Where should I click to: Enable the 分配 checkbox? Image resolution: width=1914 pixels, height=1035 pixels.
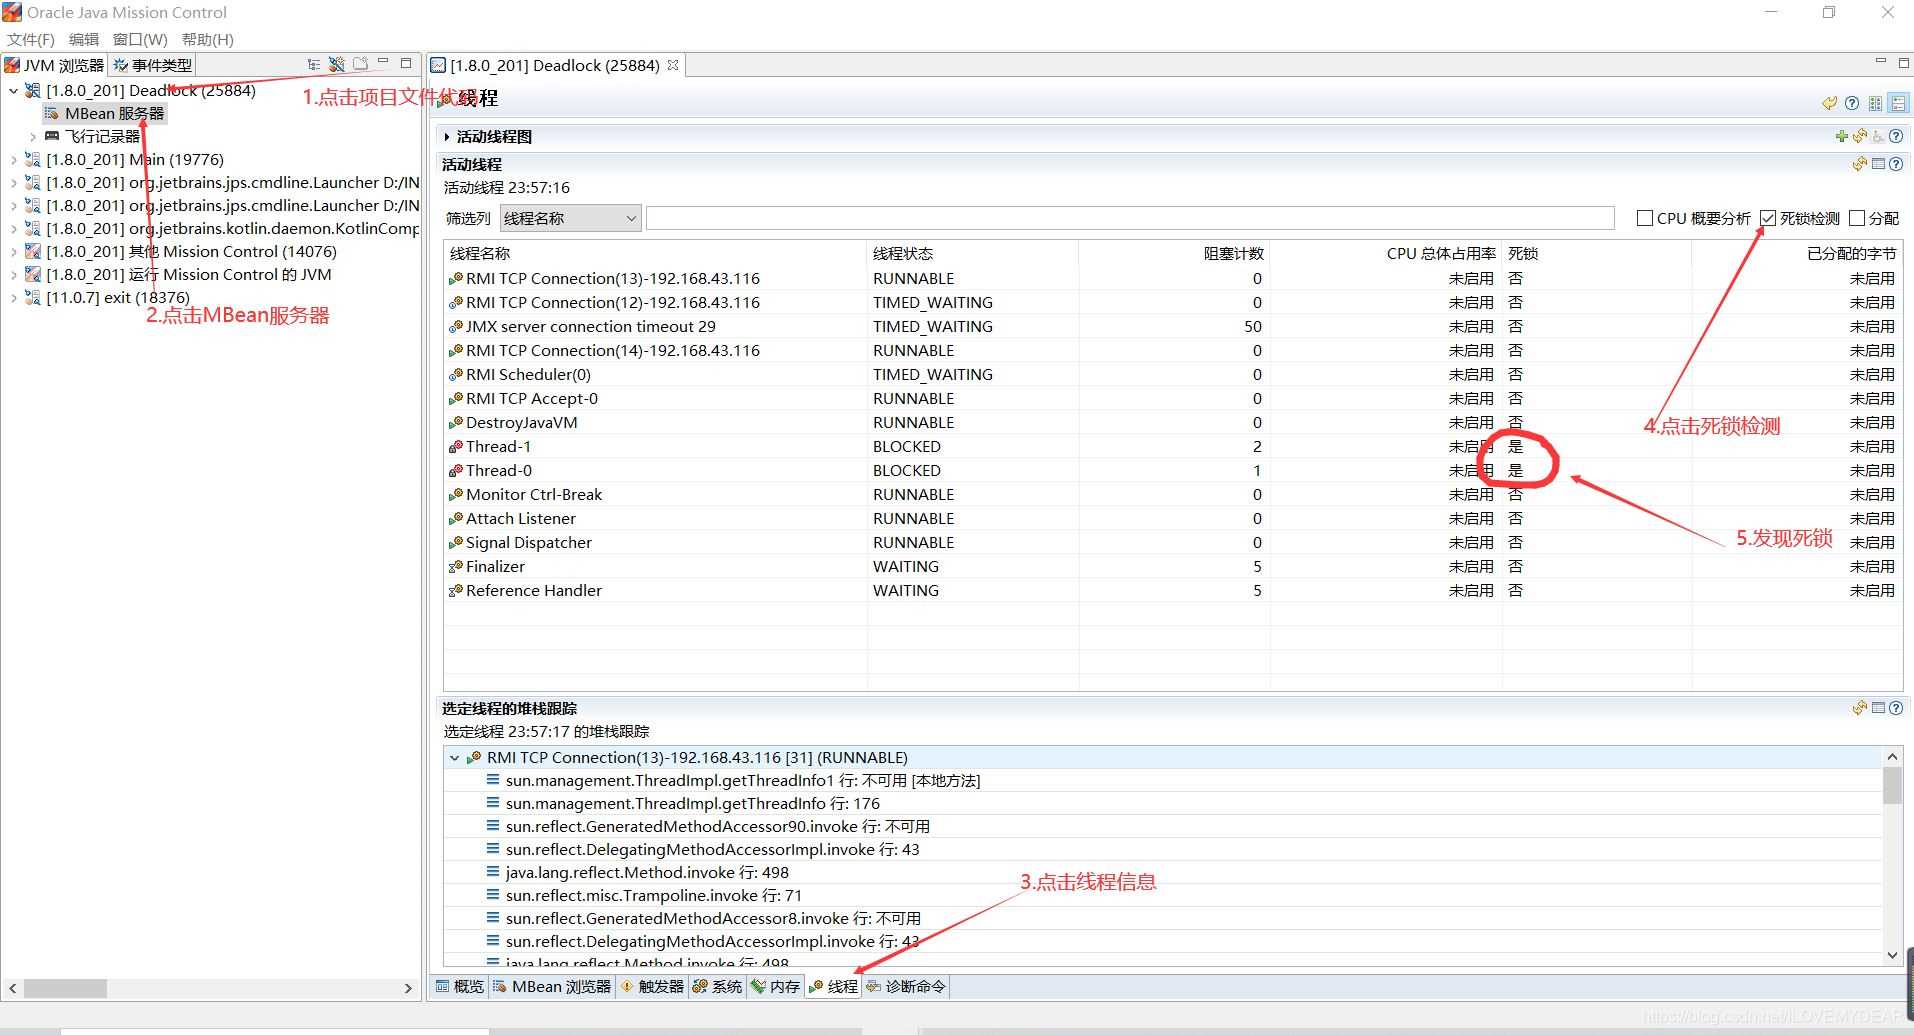pyautogui.click(x=1857, y=218)
